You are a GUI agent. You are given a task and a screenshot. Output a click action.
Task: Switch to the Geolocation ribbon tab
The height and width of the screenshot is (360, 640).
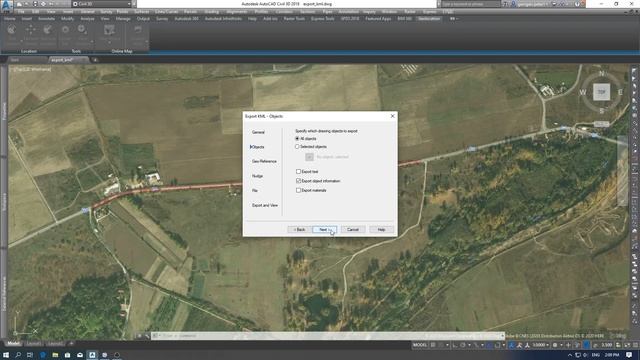click(429, 19)
